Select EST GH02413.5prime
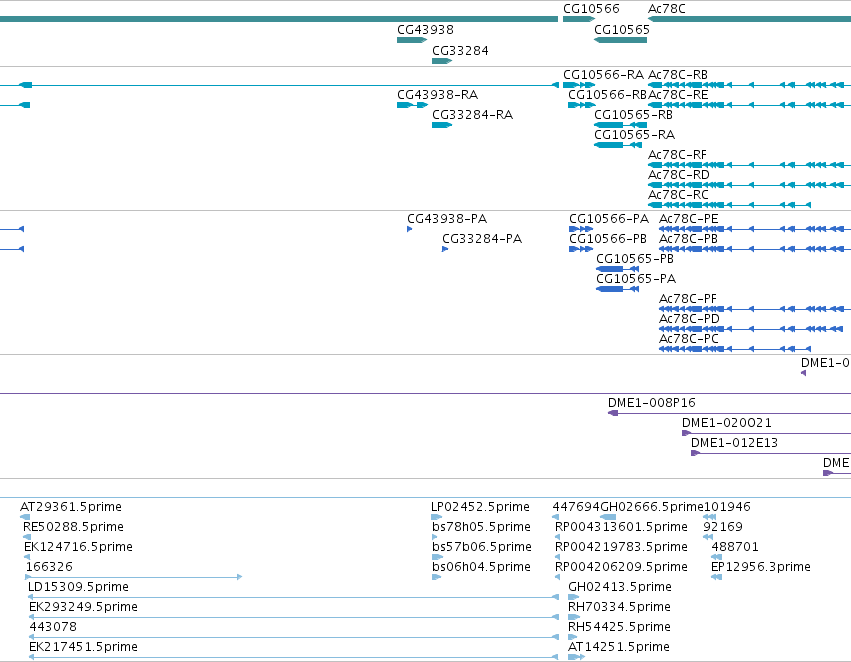The image size is (851, 662). 620,588
